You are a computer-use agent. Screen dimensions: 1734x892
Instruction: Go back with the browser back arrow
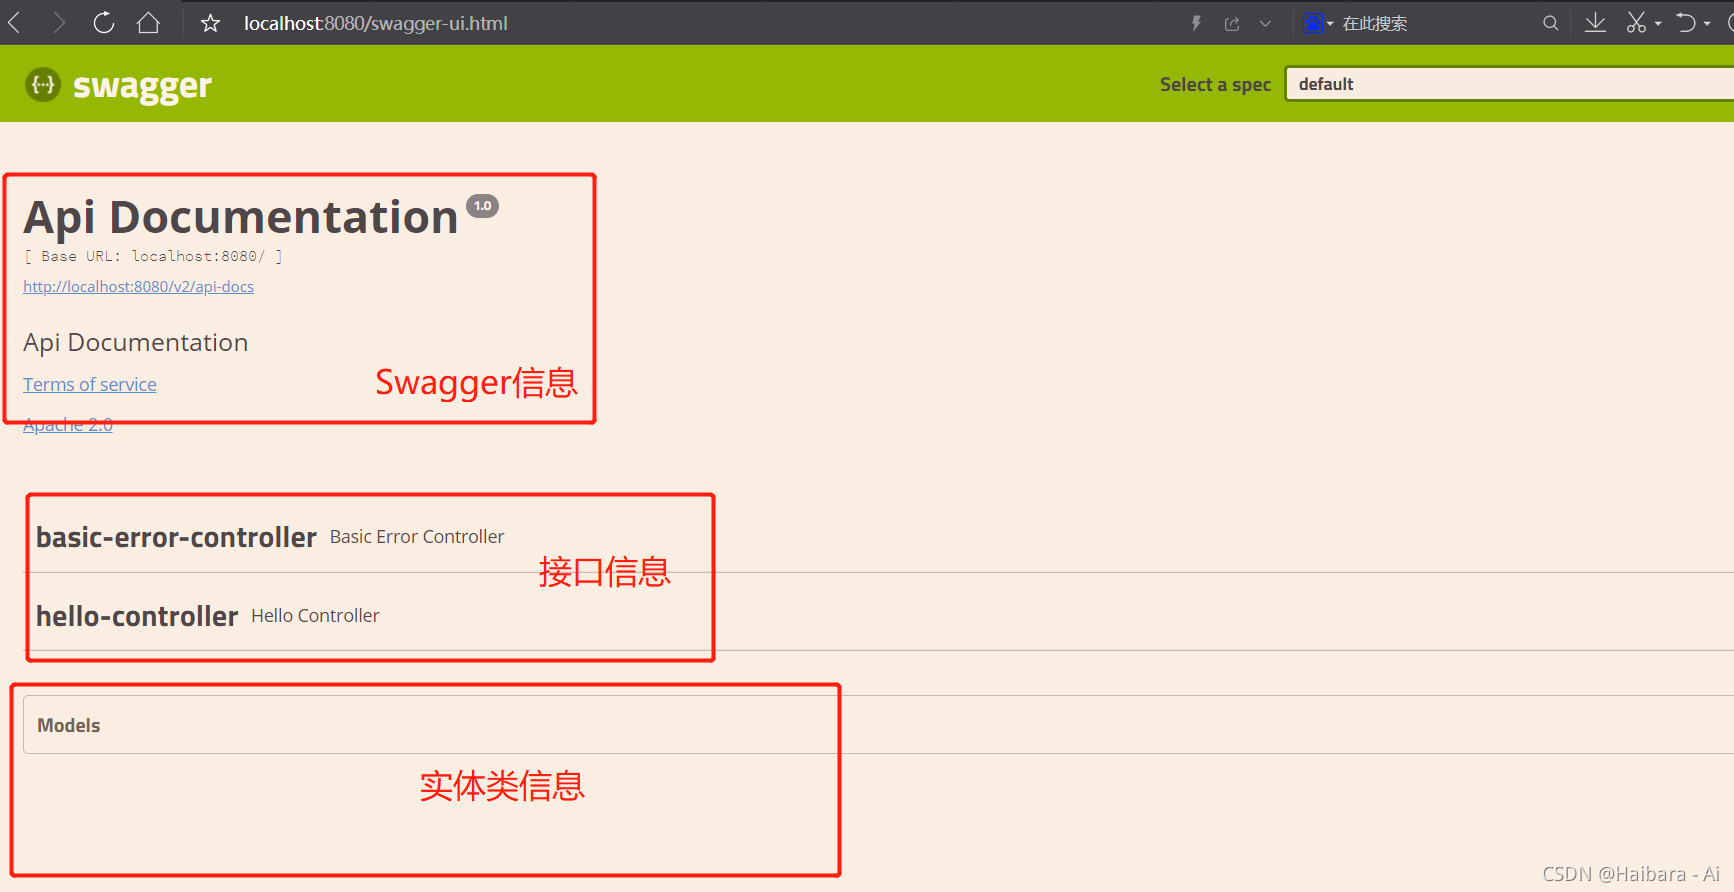(x=15, y=23)
